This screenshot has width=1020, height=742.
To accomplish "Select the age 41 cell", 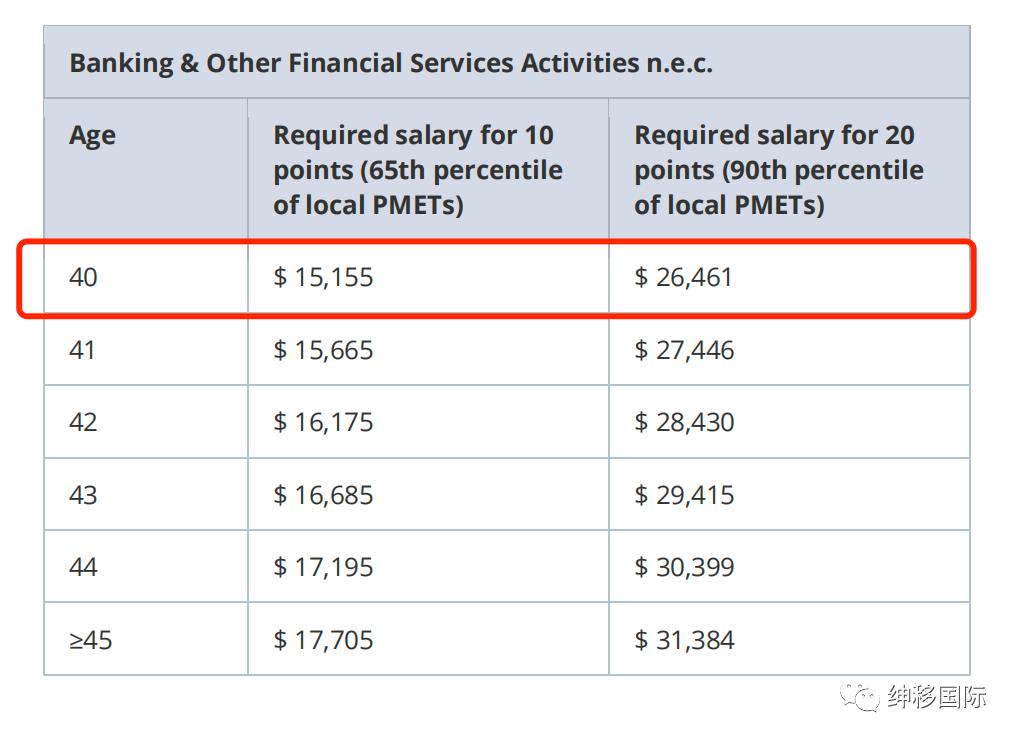I will (x=83, y=350).
